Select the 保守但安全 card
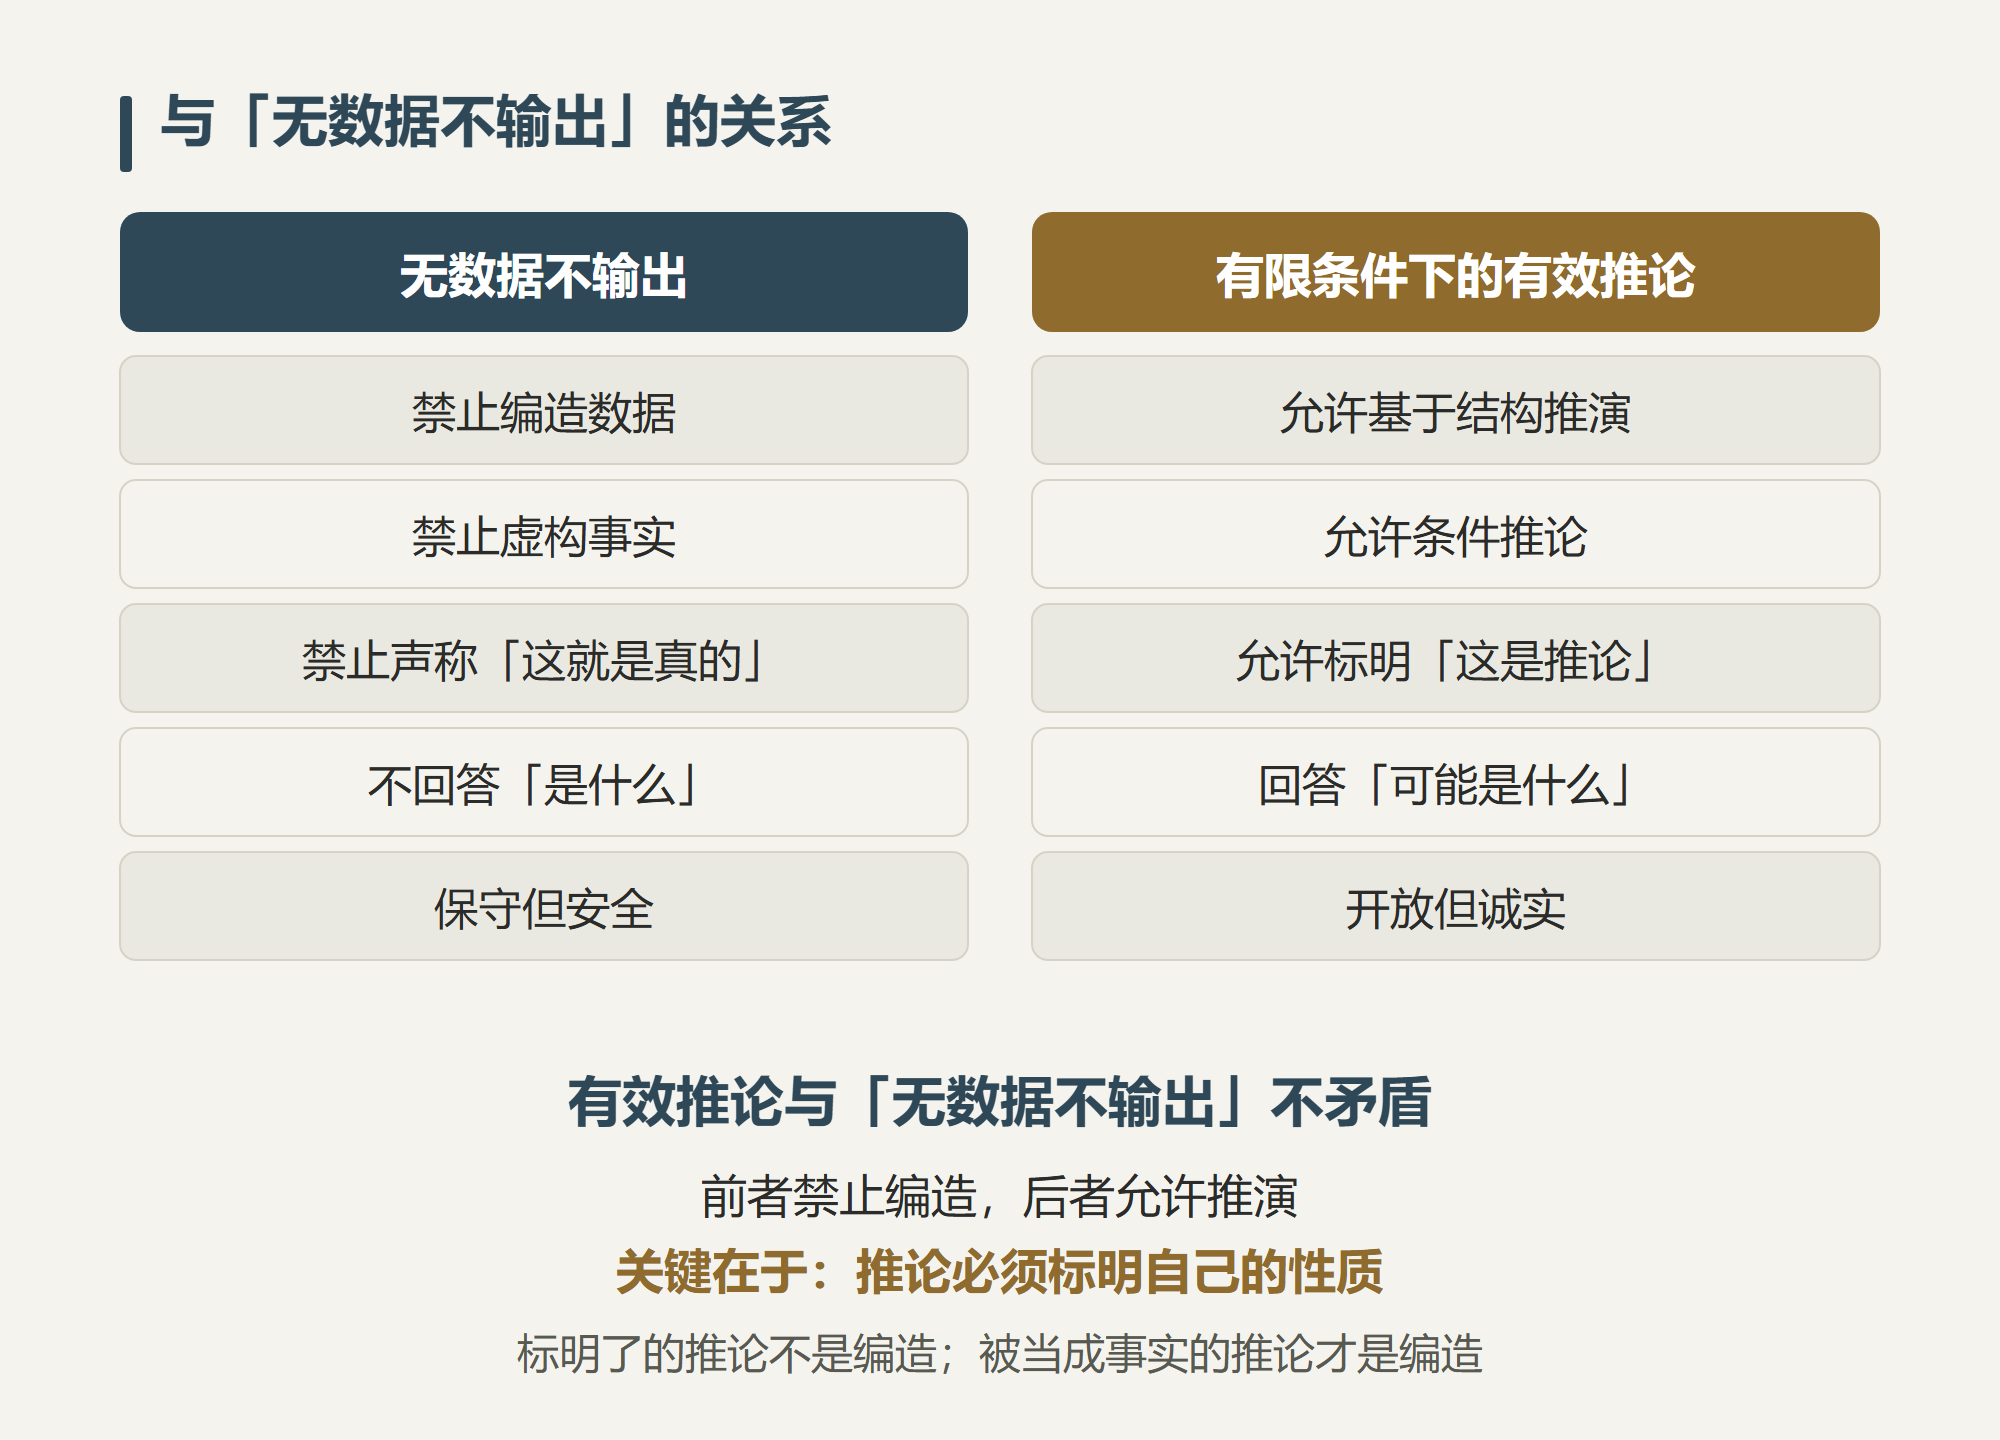Viewport: 2000px width, 1440px height. click(544, 906)
